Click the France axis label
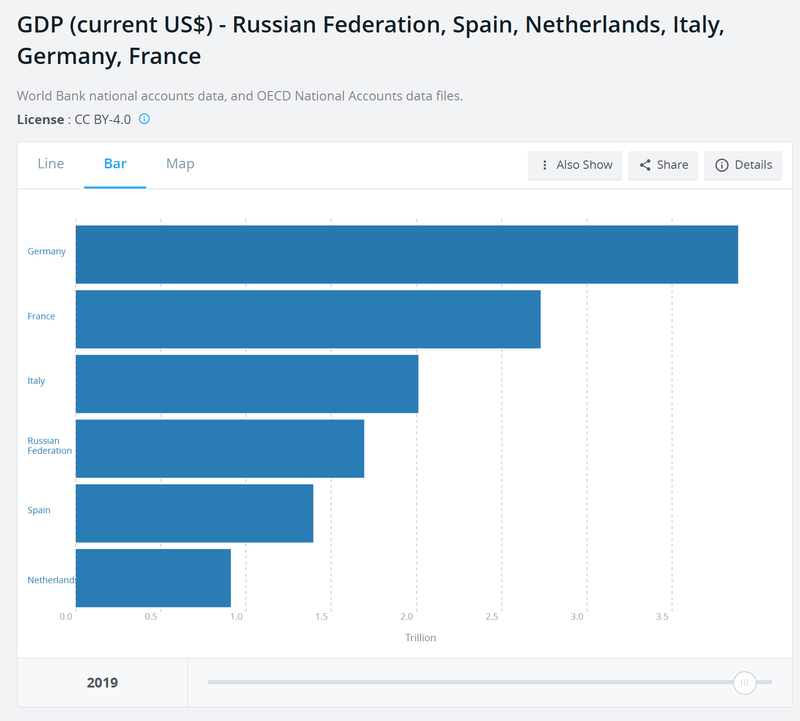This screenshot has width=800, height=721. [x=41, y=316]
